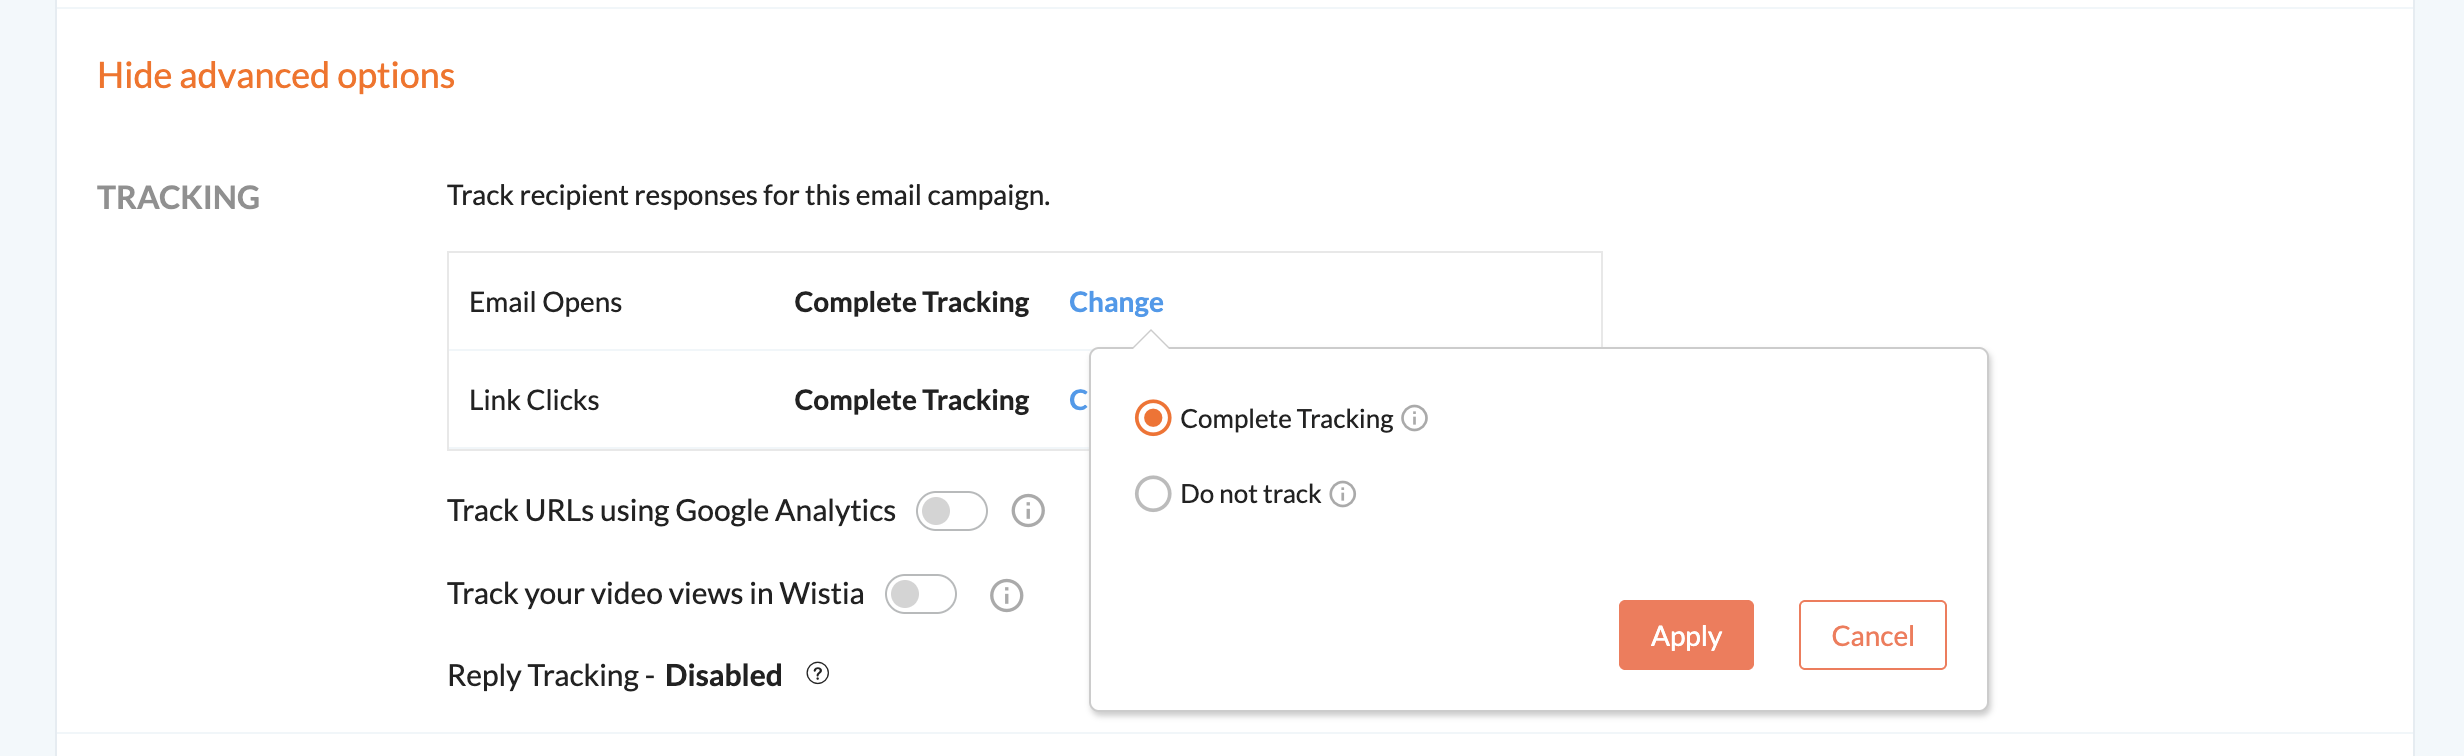
Task: Open info icon for Google Analytics tracking
Action: coord(1028,511)
